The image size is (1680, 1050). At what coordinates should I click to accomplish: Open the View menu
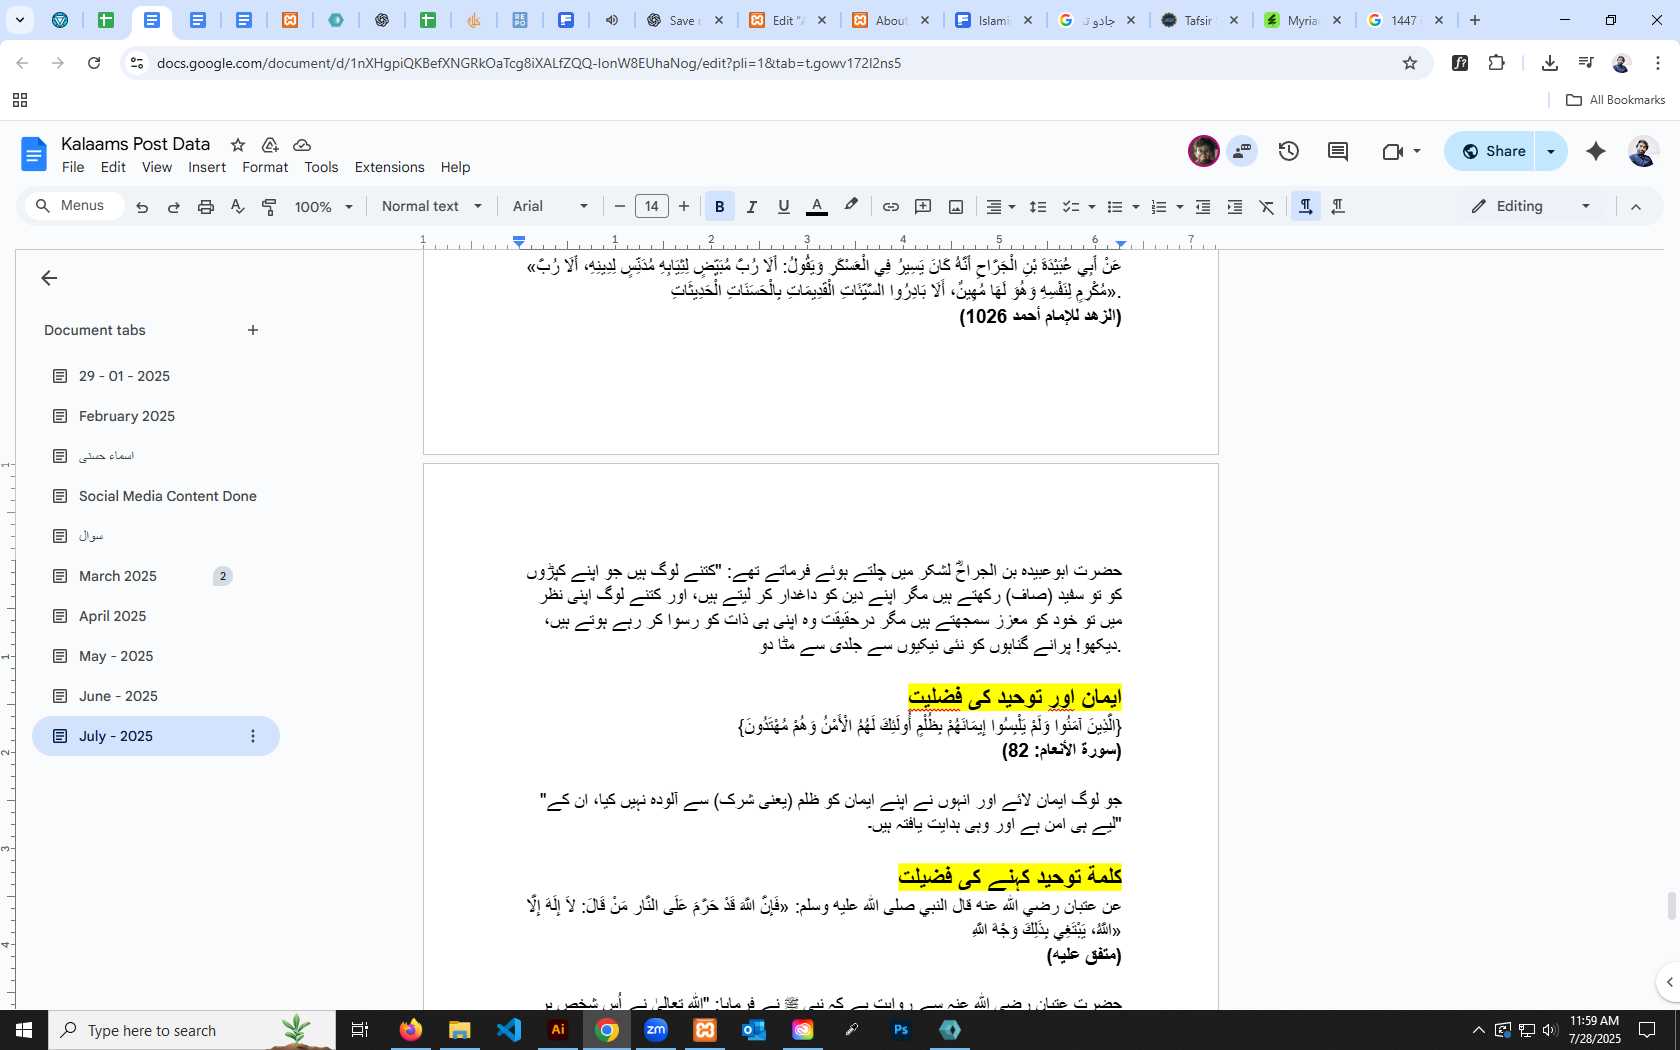[157, 167]
